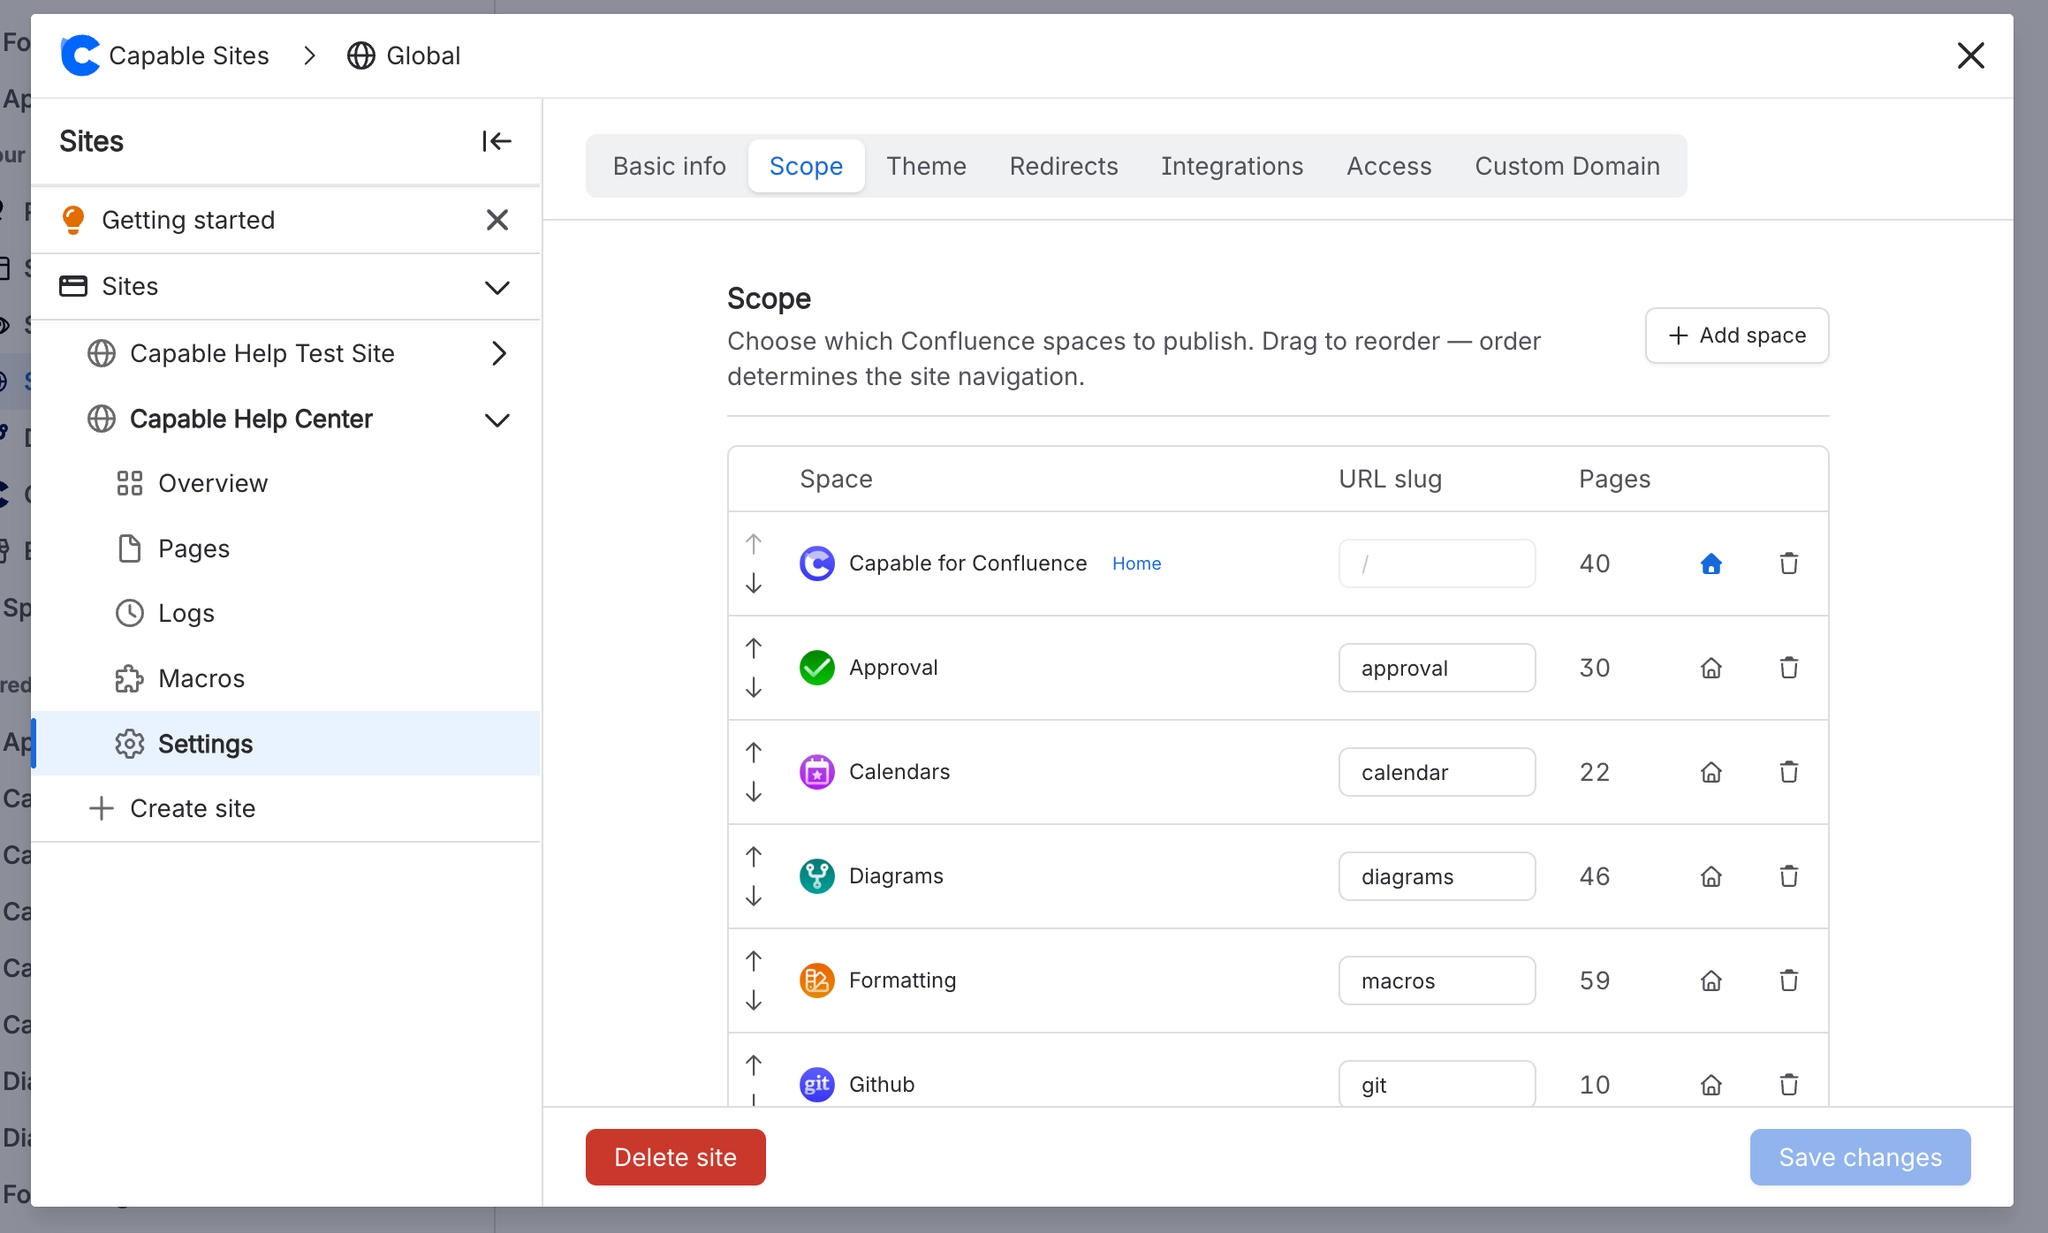Screen dimensions: 2048x1233
Task: Click the diagrams URL slug field
Action: (1437, 876)
